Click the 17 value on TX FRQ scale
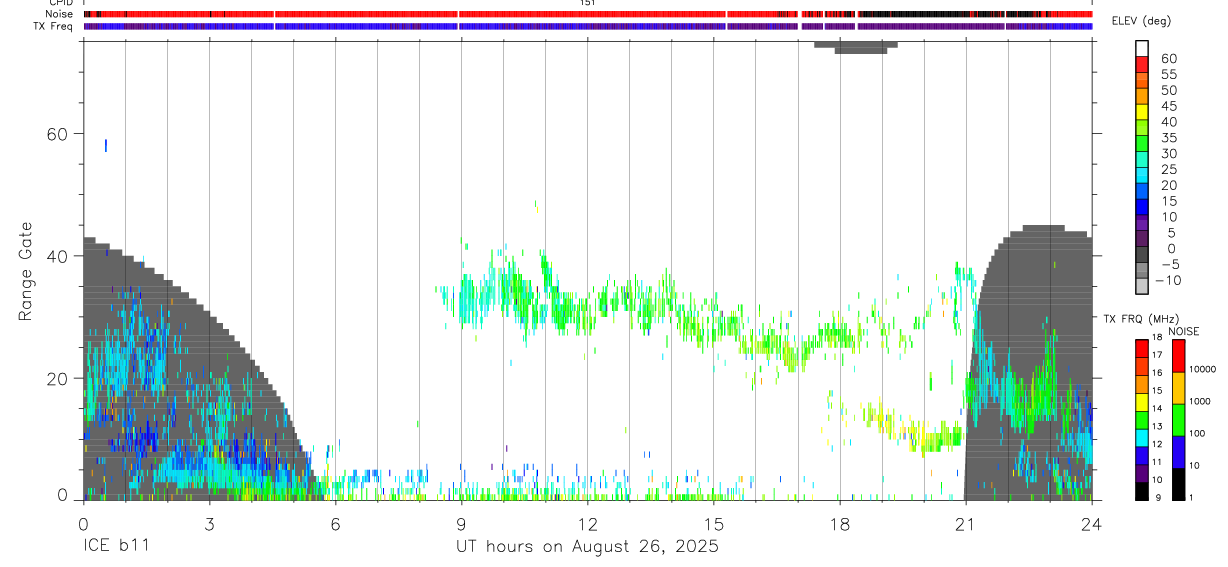 click(1159, 355)
